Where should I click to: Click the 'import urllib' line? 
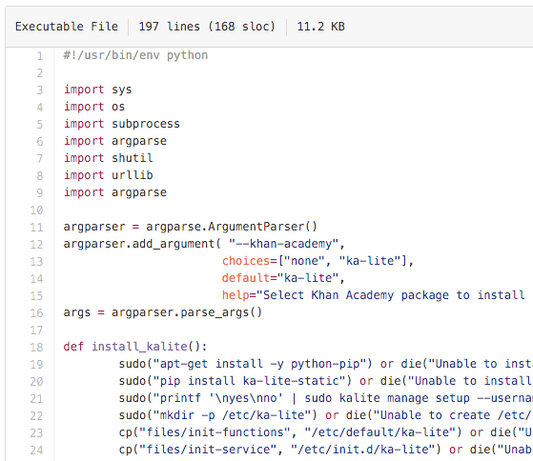point(108,175)
